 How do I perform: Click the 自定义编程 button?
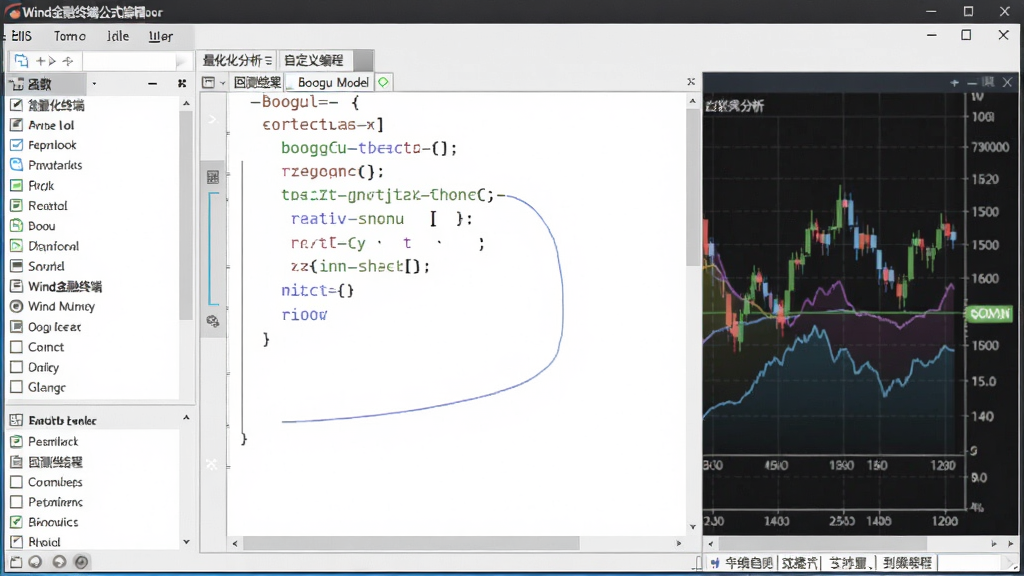click(314, 61)
